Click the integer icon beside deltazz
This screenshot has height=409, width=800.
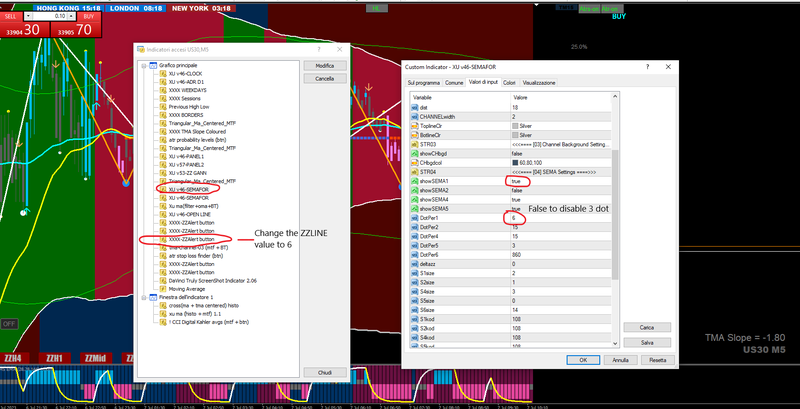click(x=415, y=264)
